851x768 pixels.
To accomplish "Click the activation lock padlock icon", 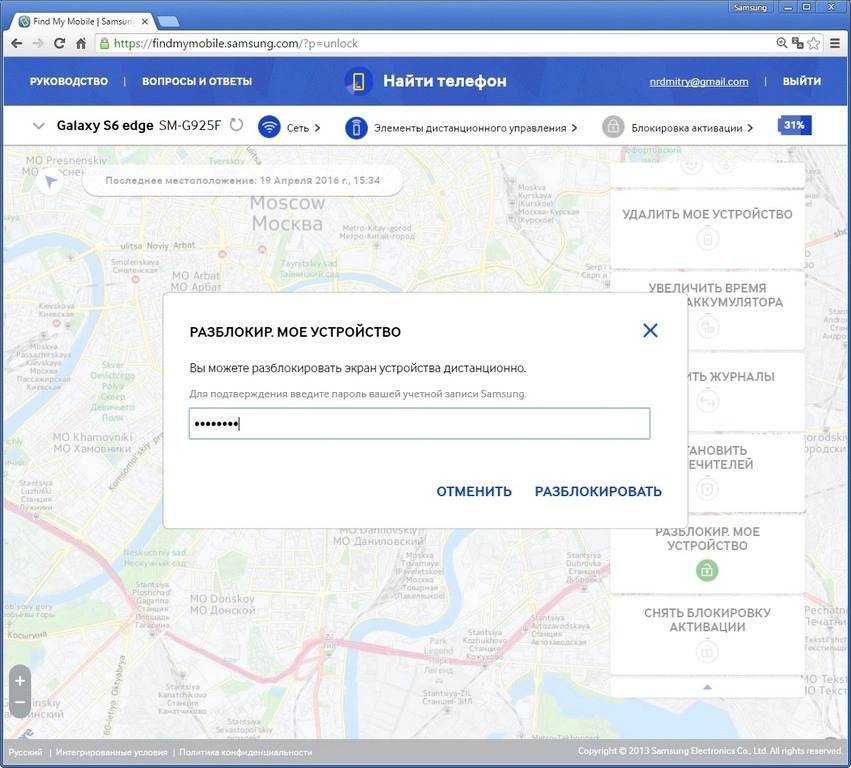I will click(x=613, y=127).
